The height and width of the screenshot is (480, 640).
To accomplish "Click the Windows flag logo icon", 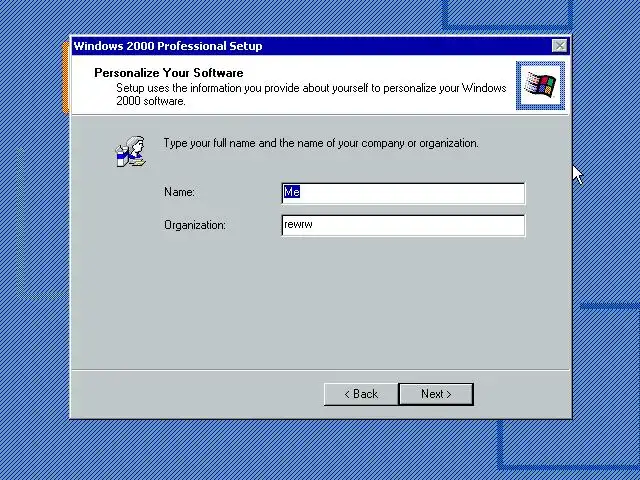I will [x=540, y=85].
